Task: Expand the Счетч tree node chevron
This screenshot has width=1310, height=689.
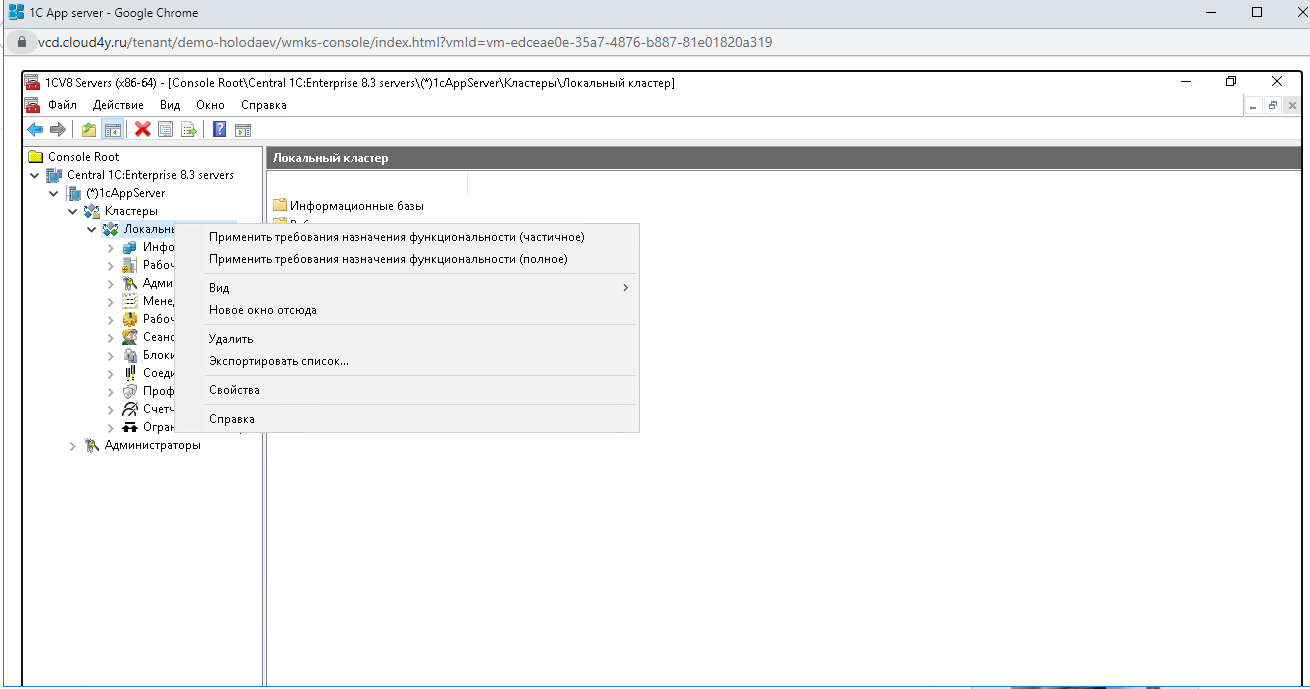Action: (111, 409)
